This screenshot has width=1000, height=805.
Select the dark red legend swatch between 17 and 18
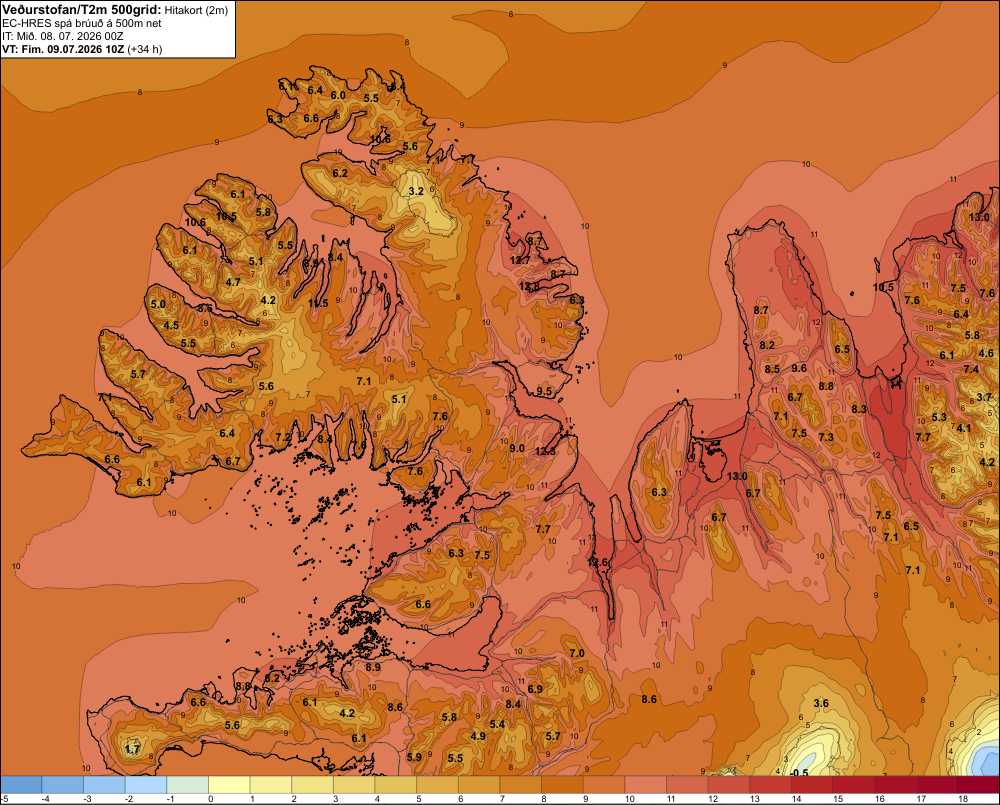pyautogui.click(x=938, y=785)
